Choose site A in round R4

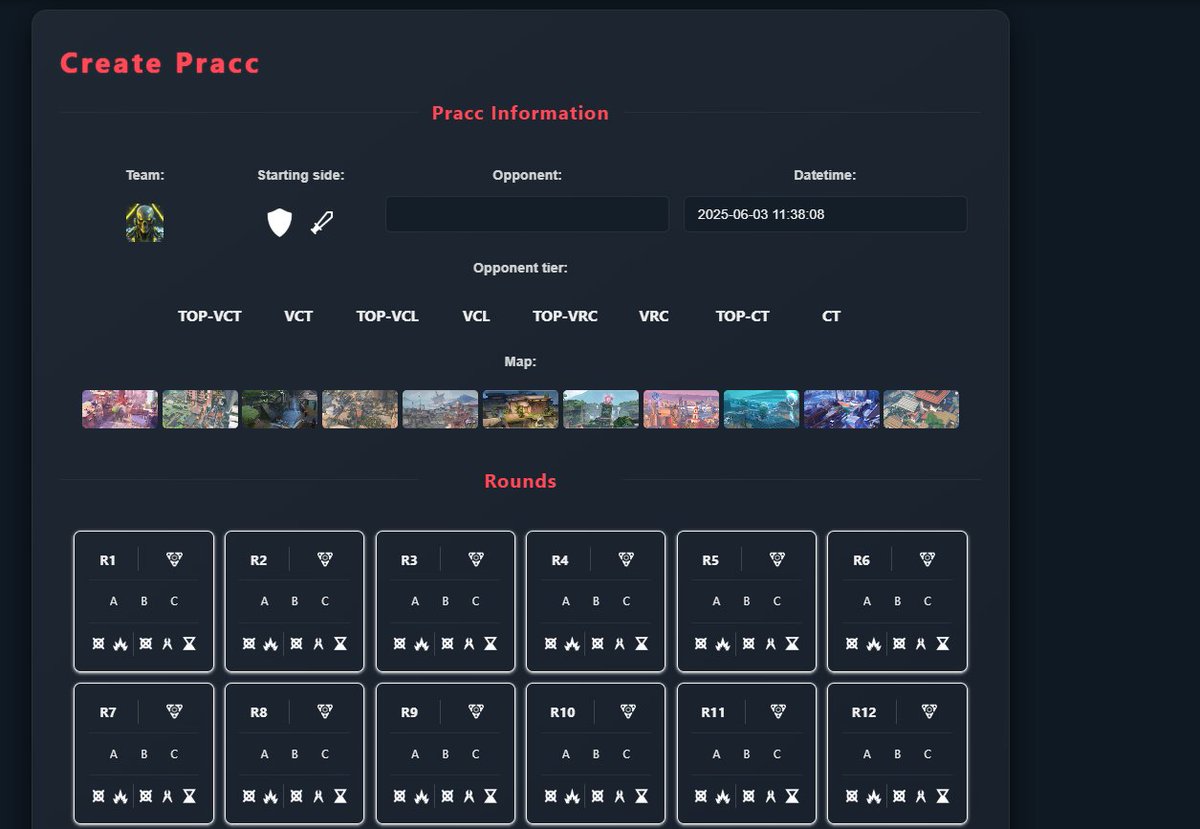(566, 601)
